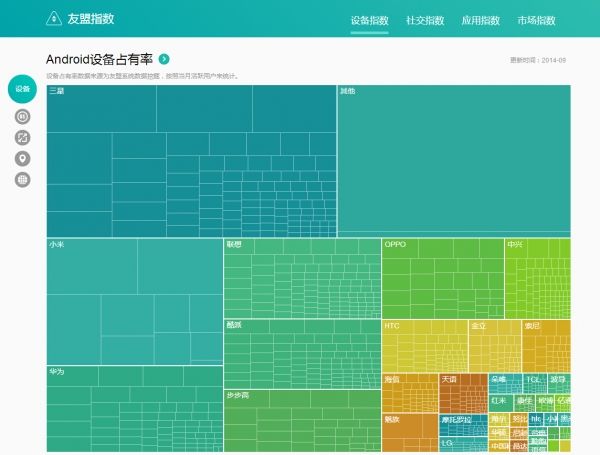Viewport: 600px width, 455px height.
Task: Select the 努比亚 treemap block
Action: click(x=519, y=420)
